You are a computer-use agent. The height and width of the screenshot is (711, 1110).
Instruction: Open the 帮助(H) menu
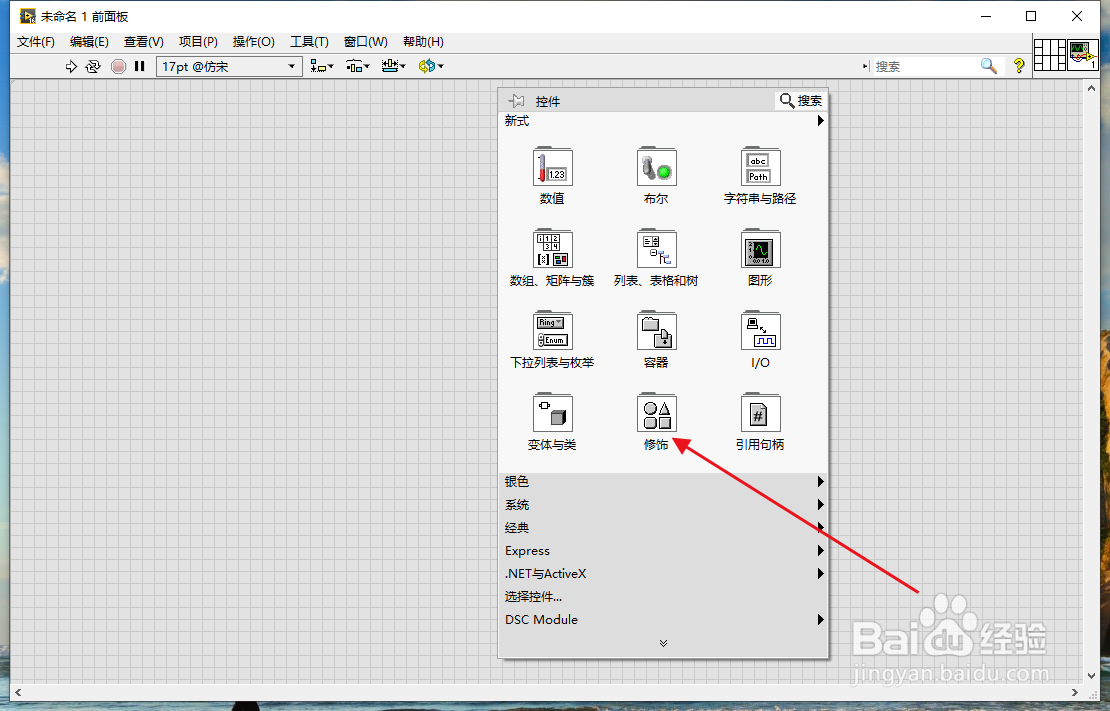coord(423,42)
